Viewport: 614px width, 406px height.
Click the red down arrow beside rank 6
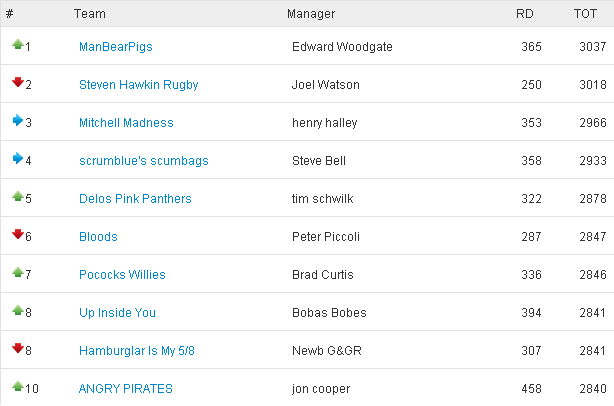point(18,234)
